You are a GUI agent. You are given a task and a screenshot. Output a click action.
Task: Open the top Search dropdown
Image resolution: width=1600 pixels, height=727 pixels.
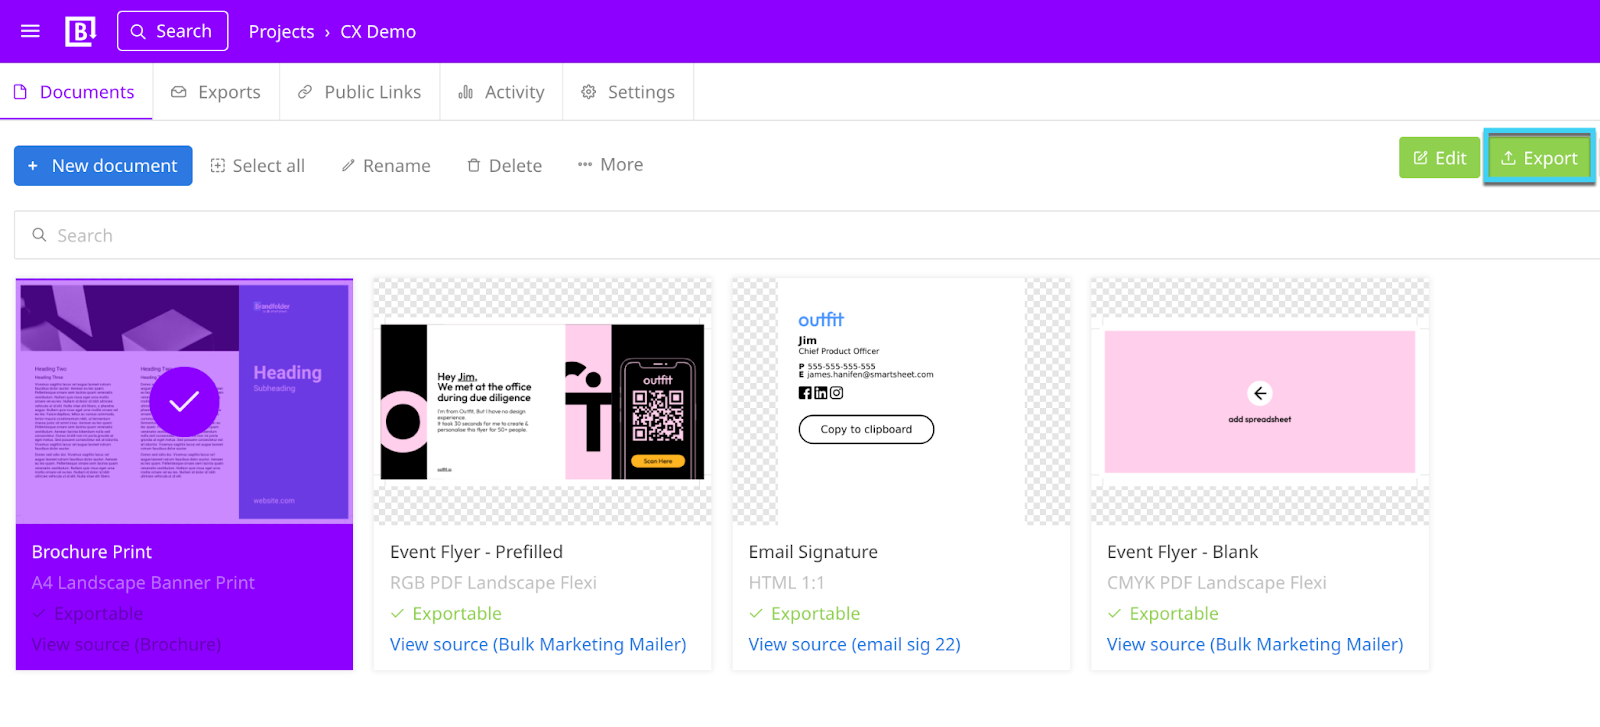pyautogui.click(x=172, y=31)
